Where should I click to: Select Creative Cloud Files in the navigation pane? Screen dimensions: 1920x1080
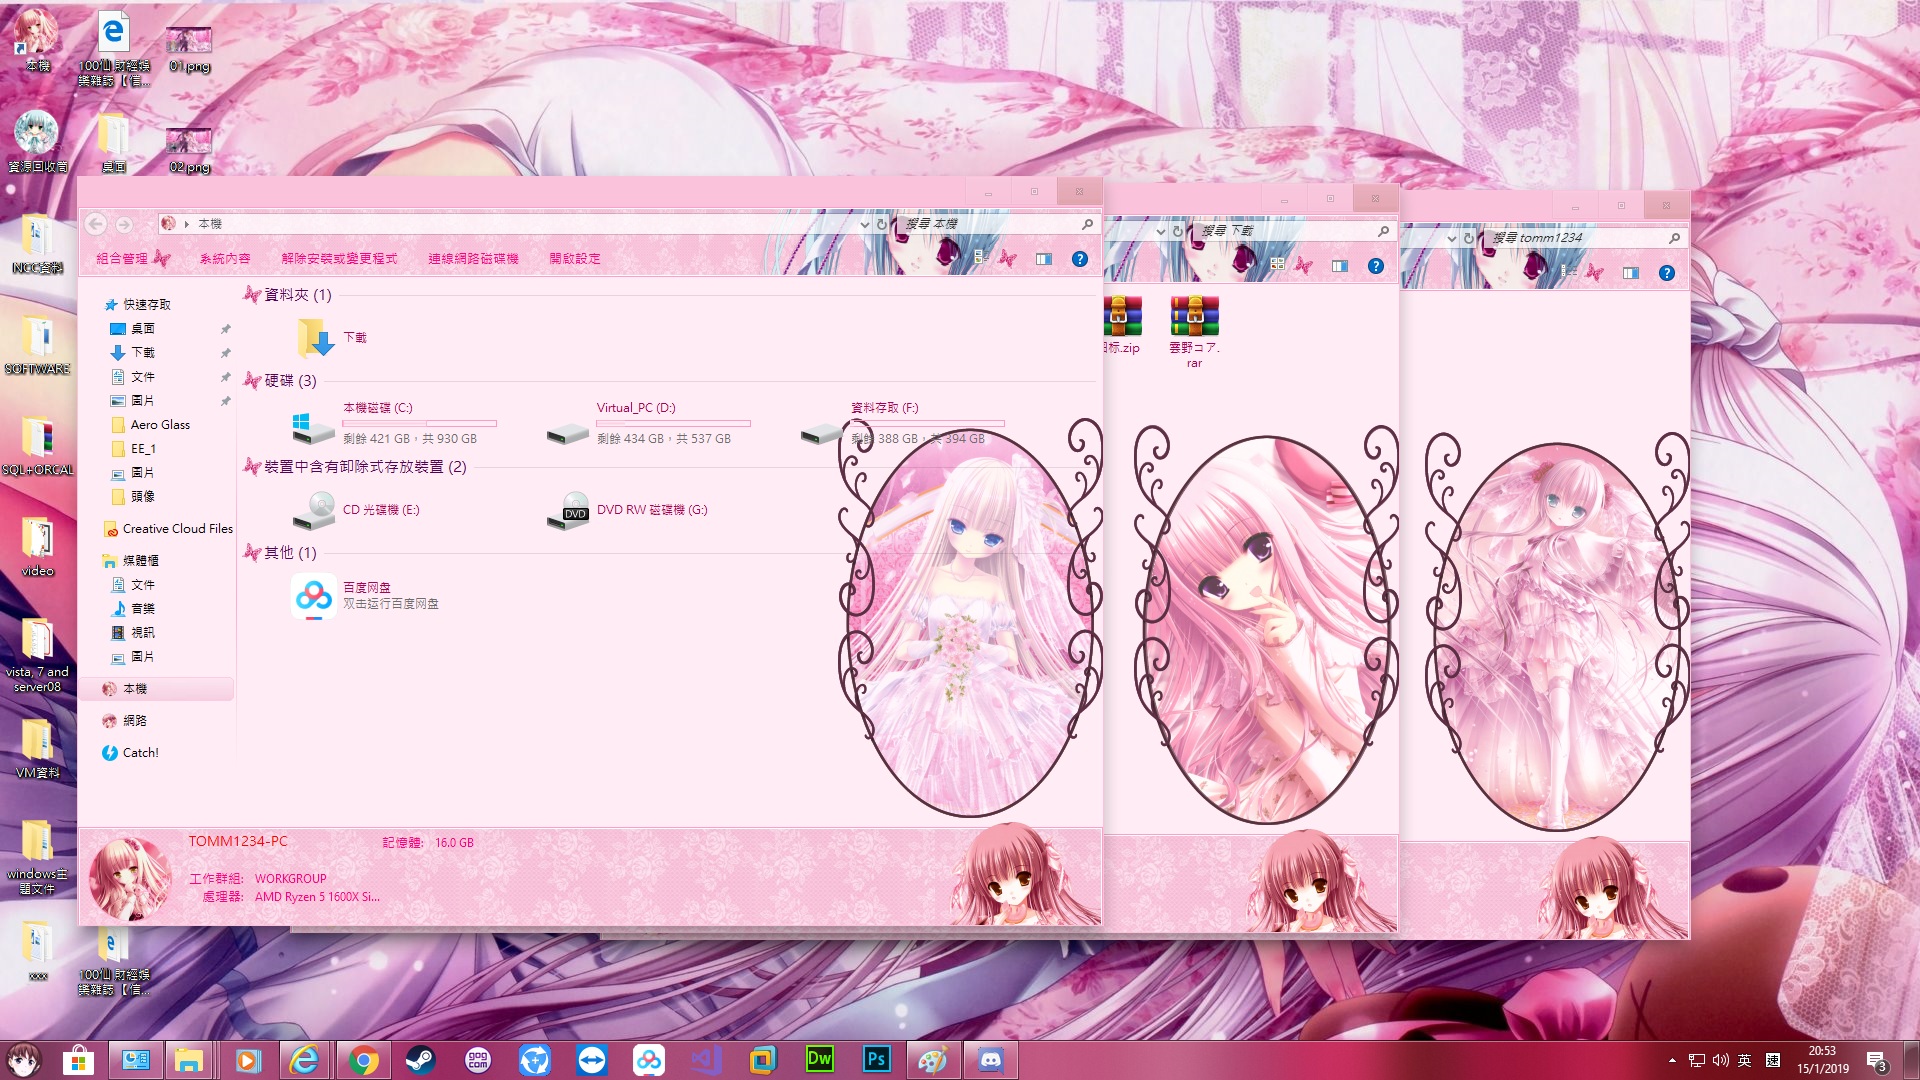[x=177, y=529]
